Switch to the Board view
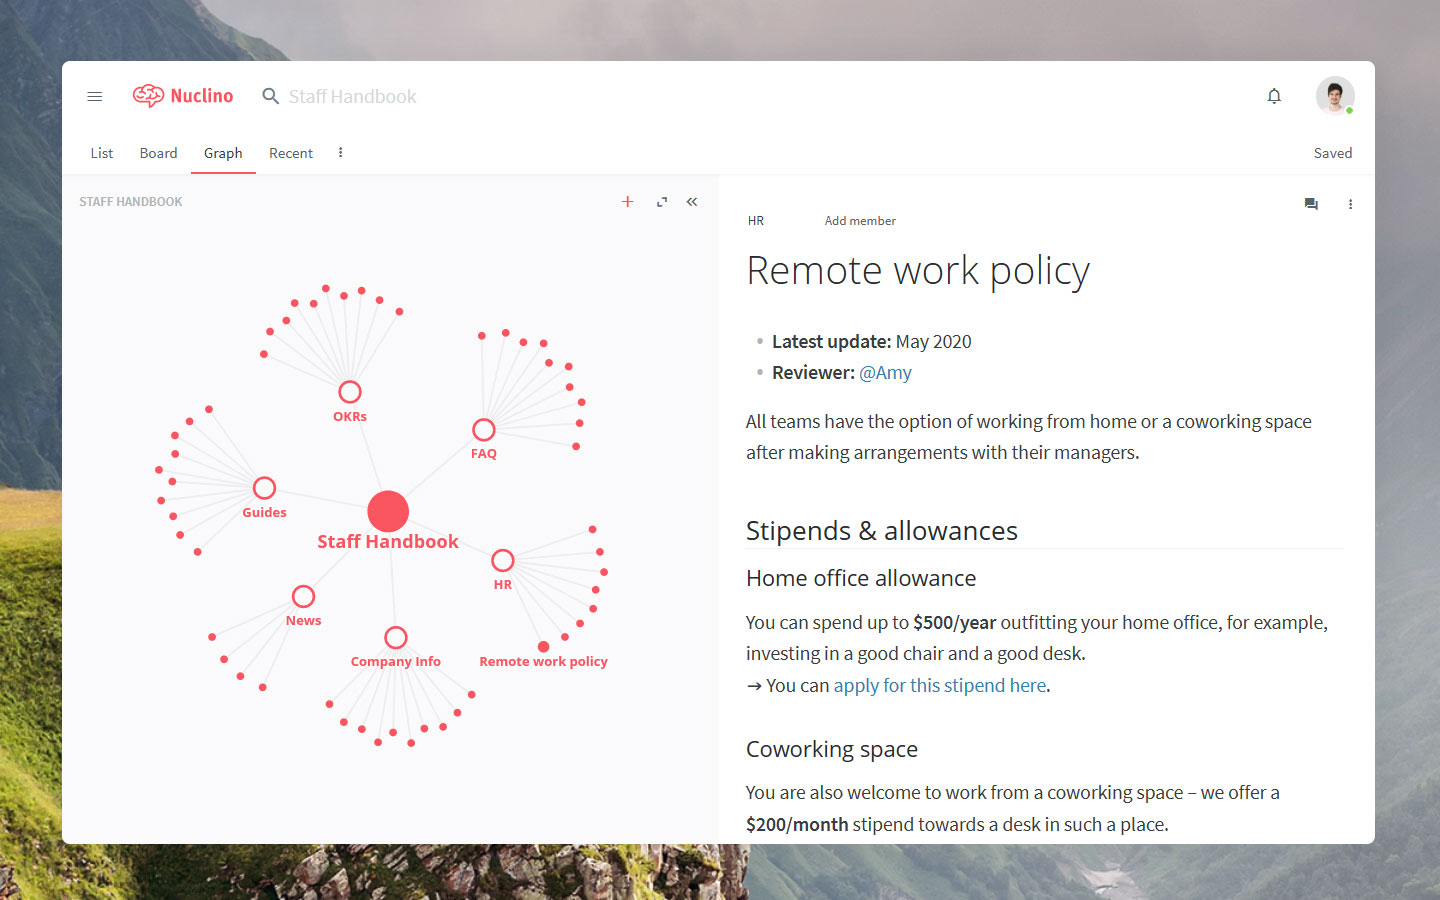Image resolution: width=1440 pixels, height=900 pixels. coord(158,152)
